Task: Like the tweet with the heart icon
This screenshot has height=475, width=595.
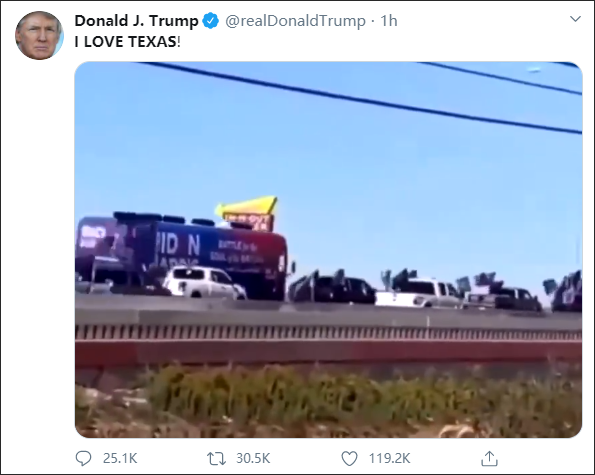Action: pyautogui.click(x=349, y=458)
